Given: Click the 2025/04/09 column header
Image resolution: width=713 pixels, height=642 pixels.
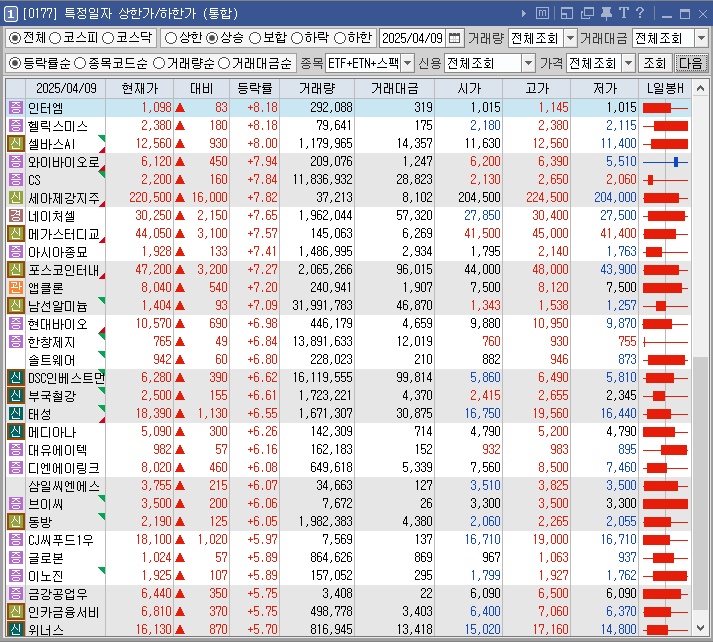Looking at the screenshot, I should 65,88.
